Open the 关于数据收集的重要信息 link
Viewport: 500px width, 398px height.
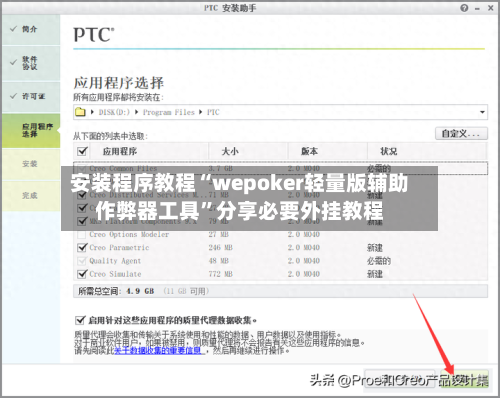158,351
